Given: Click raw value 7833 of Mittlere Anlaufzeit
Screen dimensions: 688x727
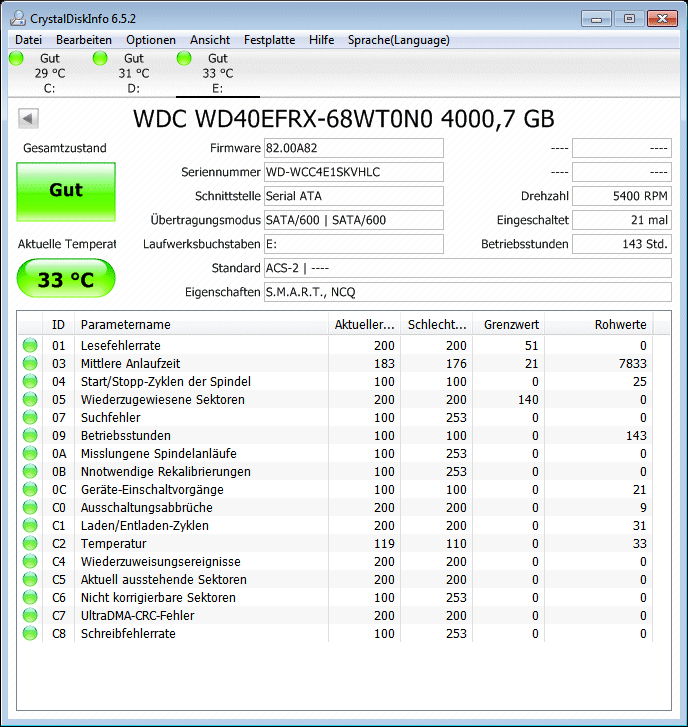Looking at the screenshot, I should 632,364.
